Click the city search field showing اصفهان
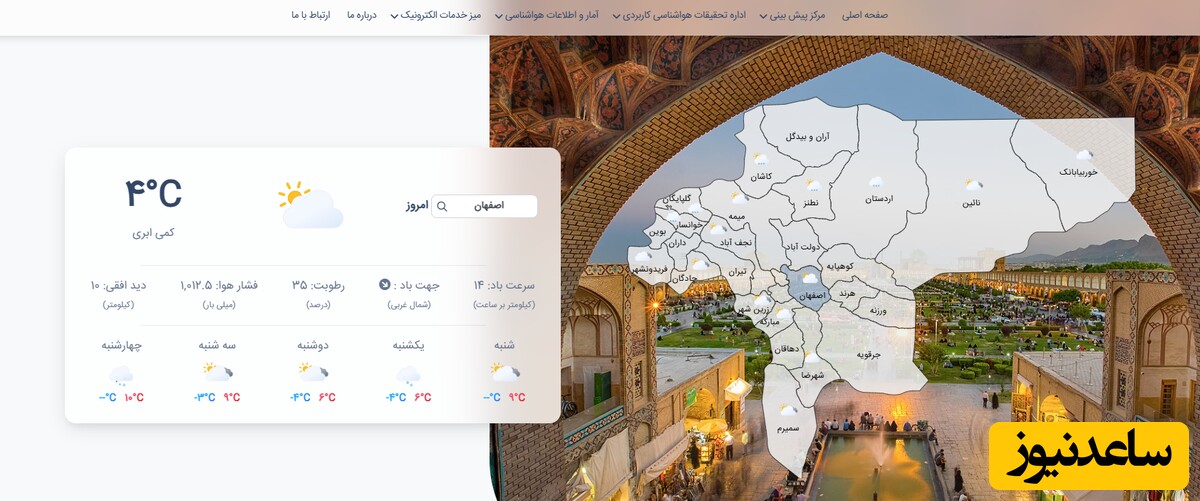The width and height of the screenshot is (1200, 501). [x=492, y=206]
